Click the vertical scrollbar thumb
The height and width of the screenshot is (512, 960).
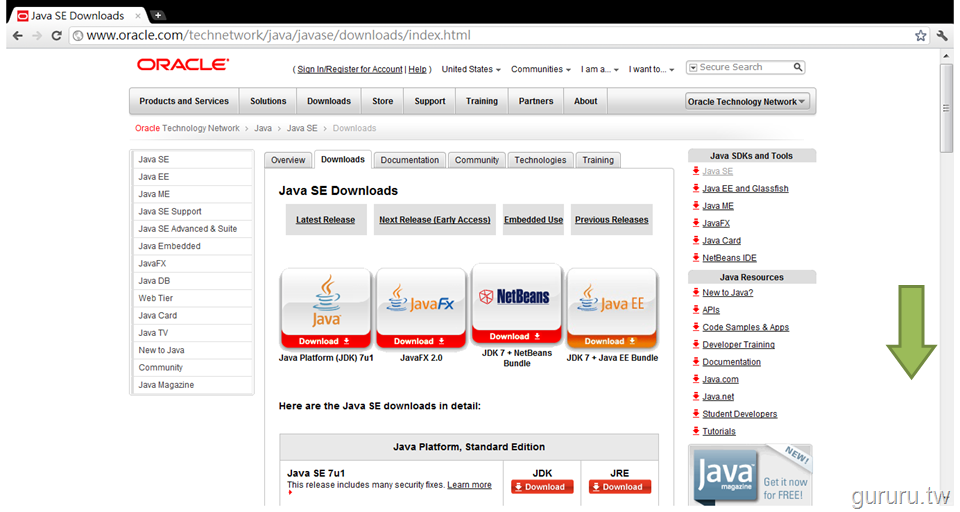pos(947,108)
